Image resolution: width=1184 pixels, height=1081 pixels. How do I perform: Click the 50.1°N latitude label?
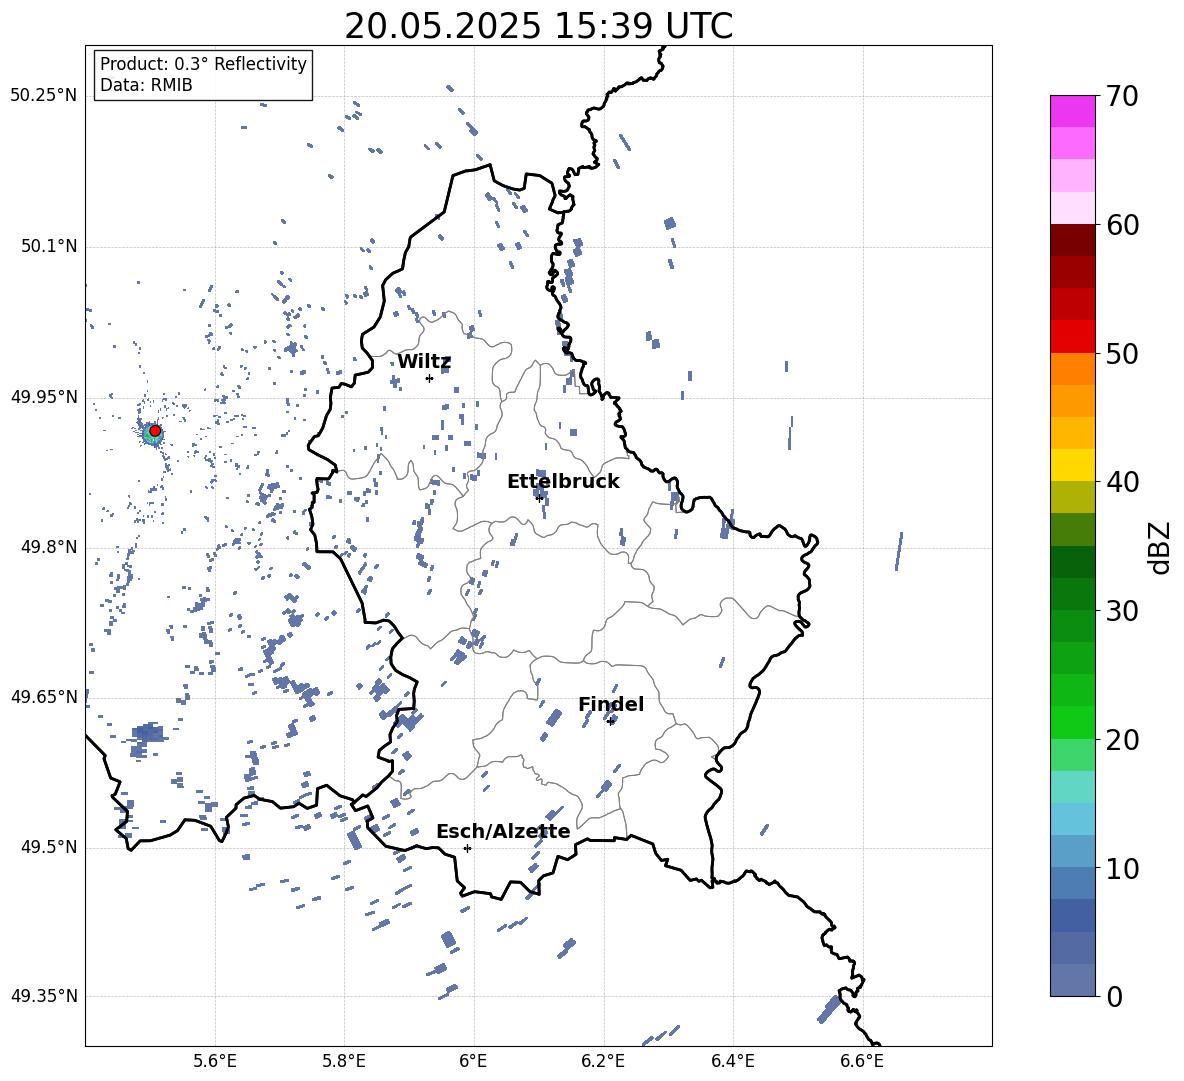[49, 247]
